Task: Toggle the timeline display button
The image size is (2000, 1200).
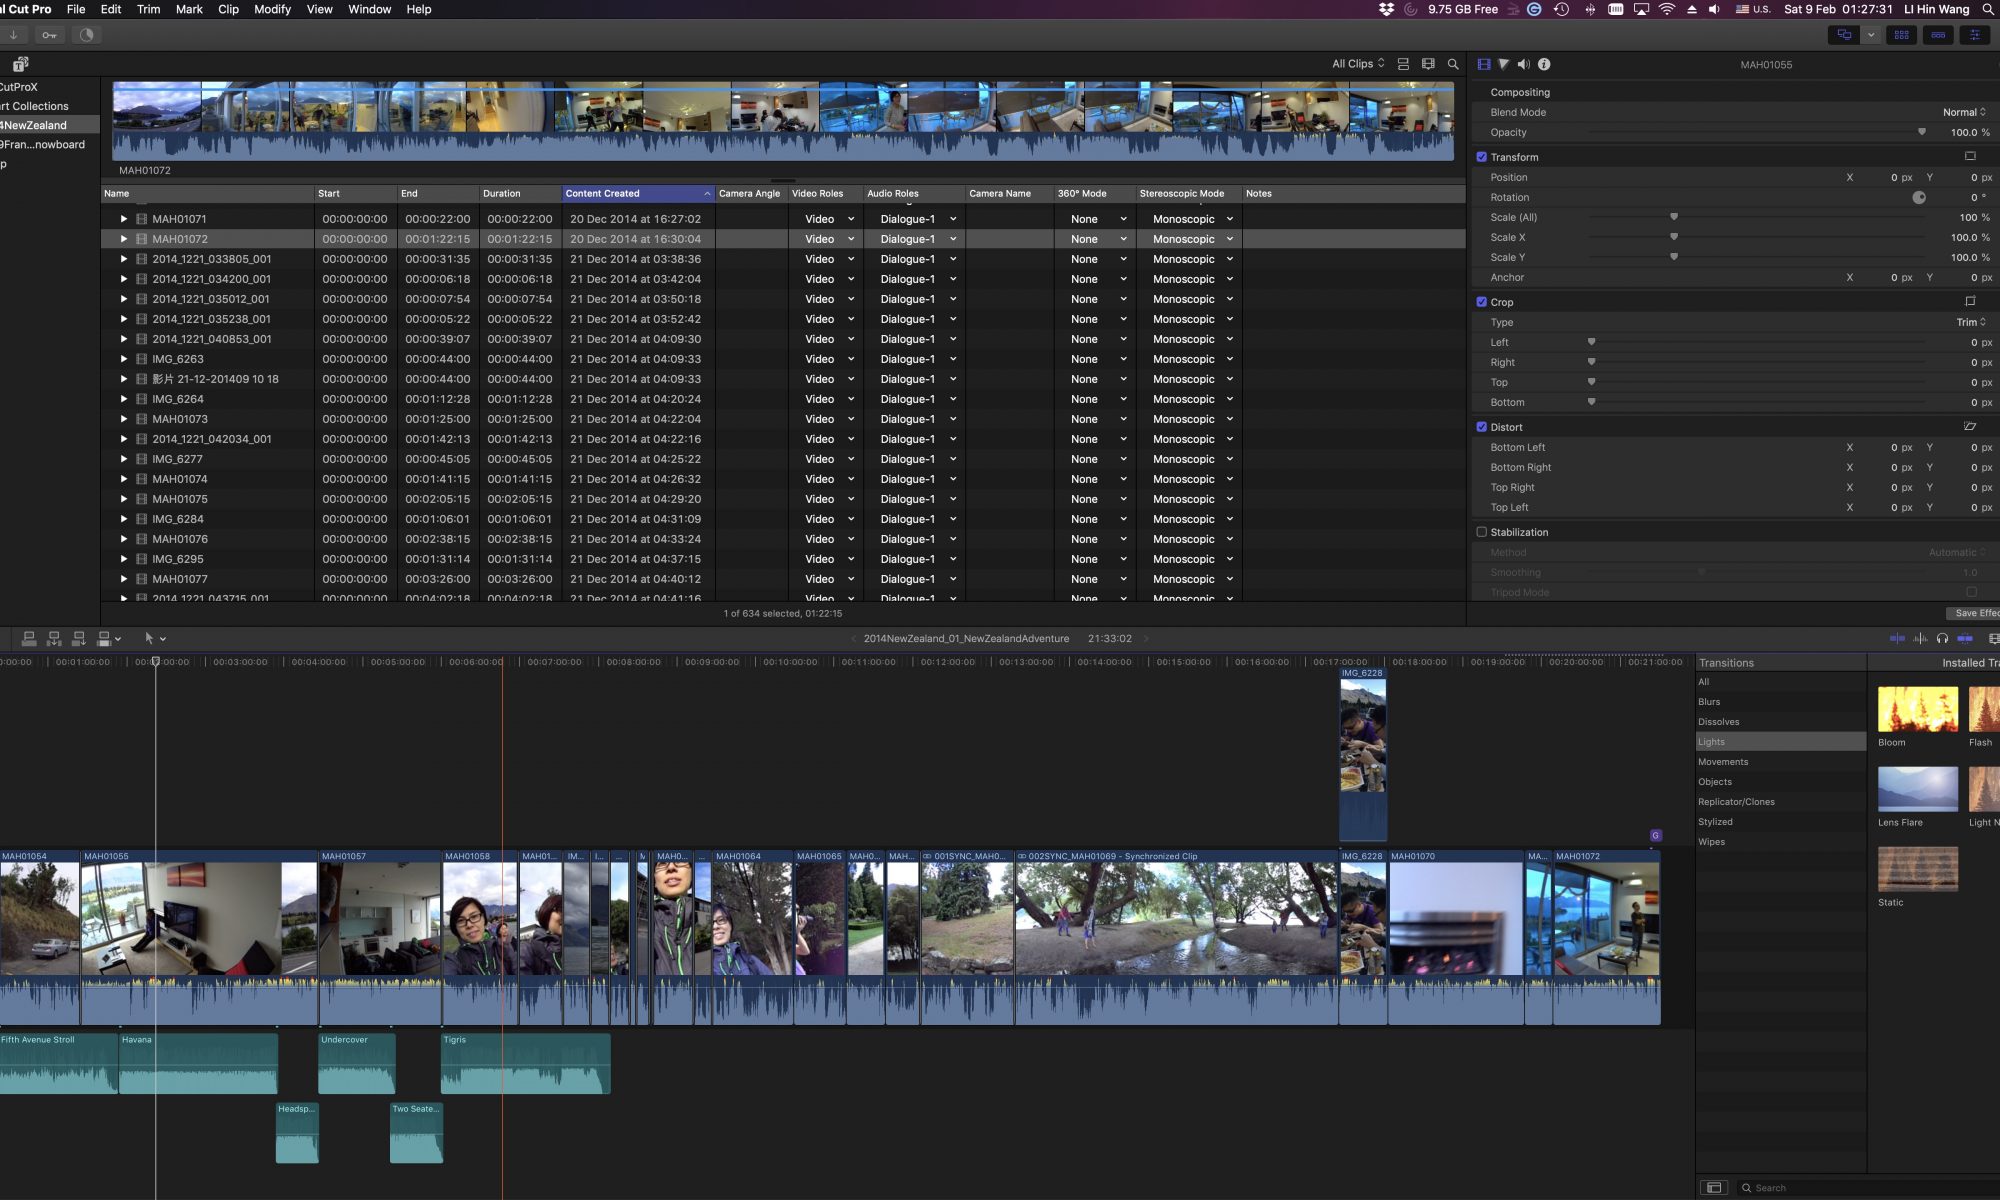Action: tap(1938, 35)
